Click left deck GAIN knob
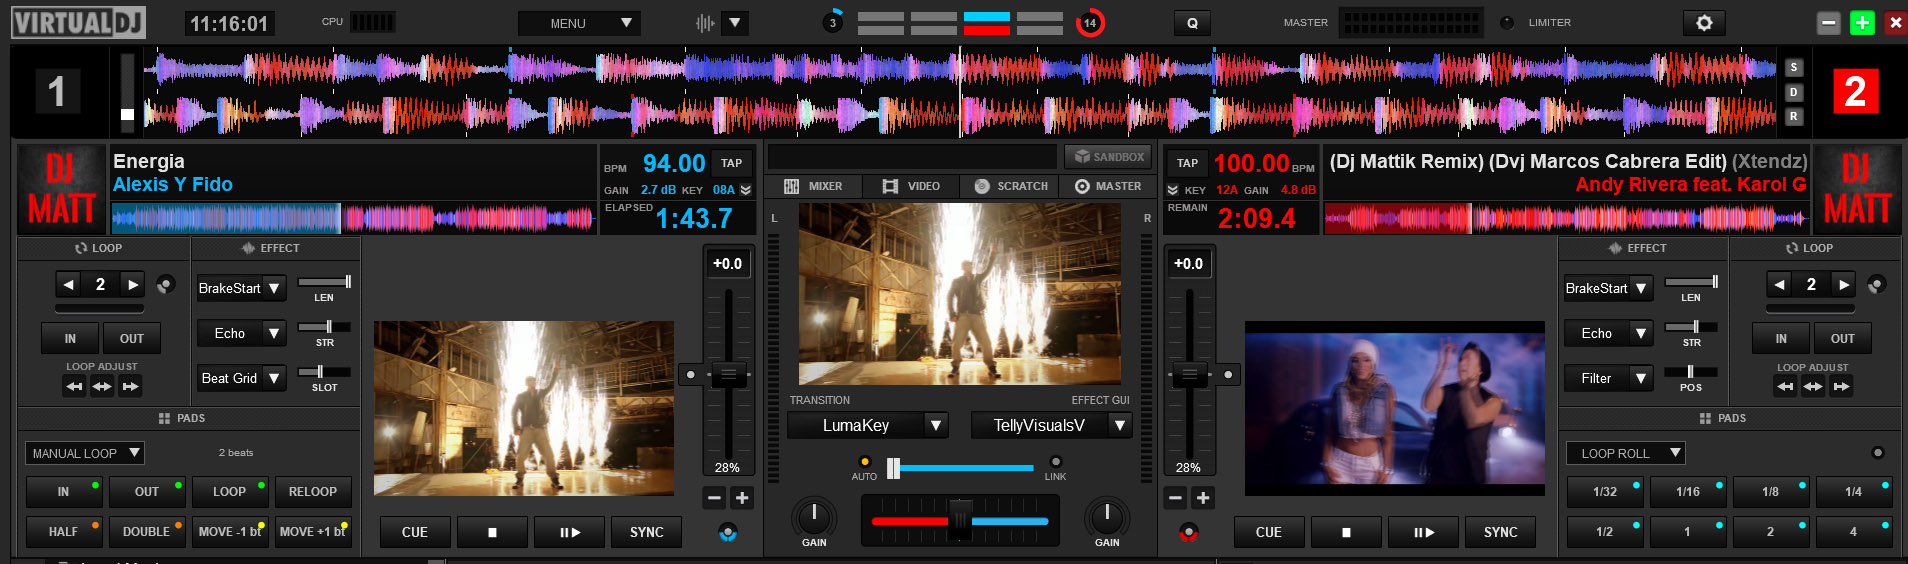Viewport: 1908px width, 564px height. 814,517
